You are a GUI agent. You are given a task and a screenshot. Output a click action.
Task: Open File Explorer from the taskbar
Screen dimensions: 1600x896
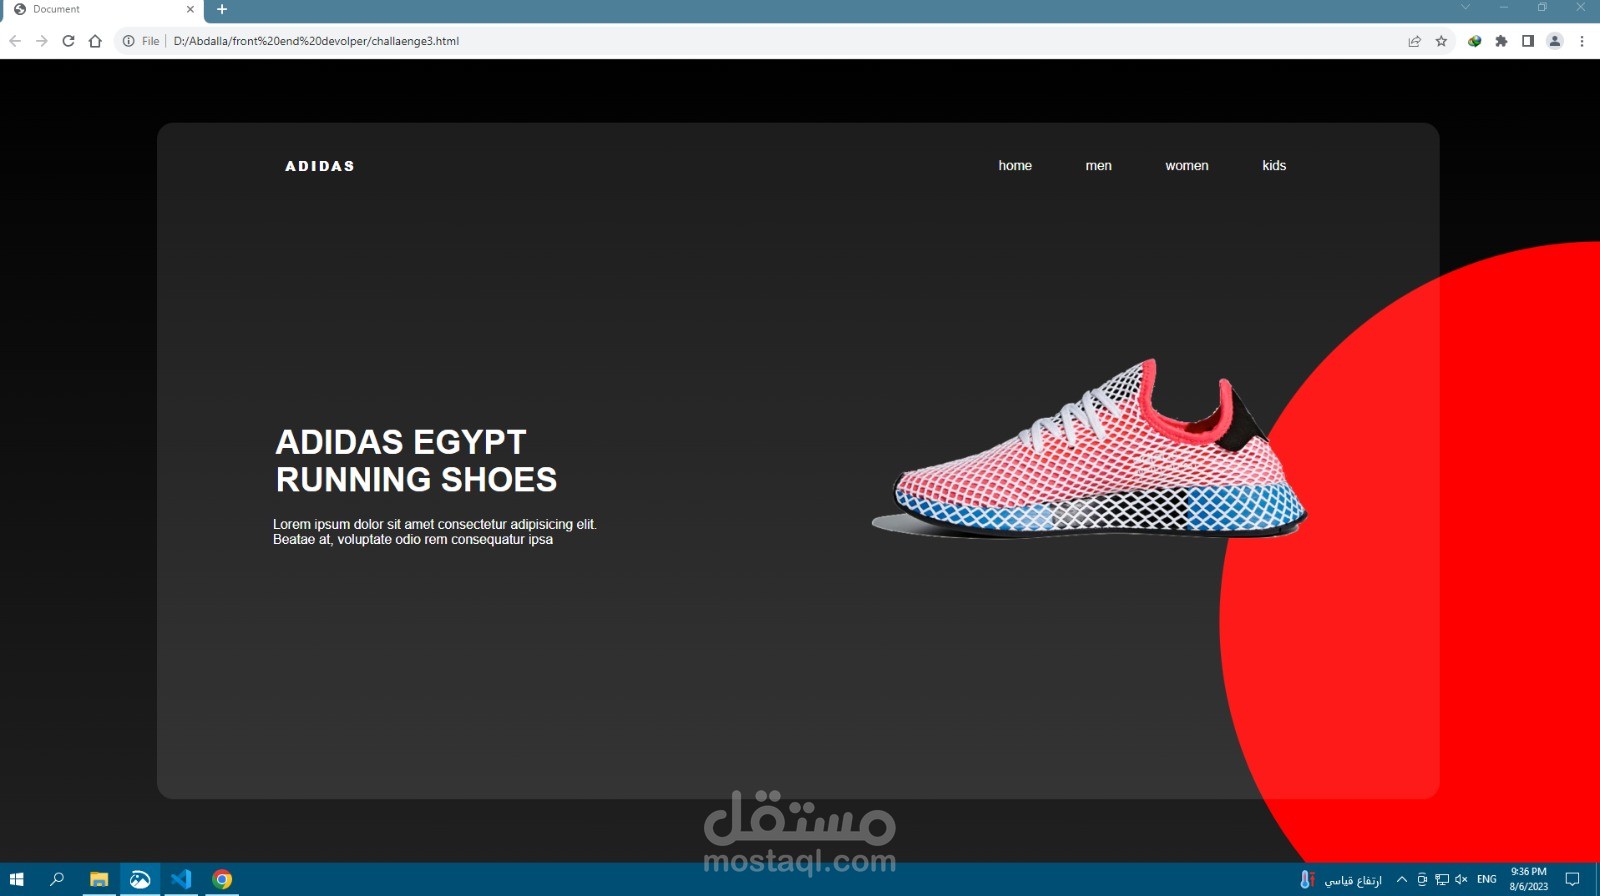coord(99,880)
